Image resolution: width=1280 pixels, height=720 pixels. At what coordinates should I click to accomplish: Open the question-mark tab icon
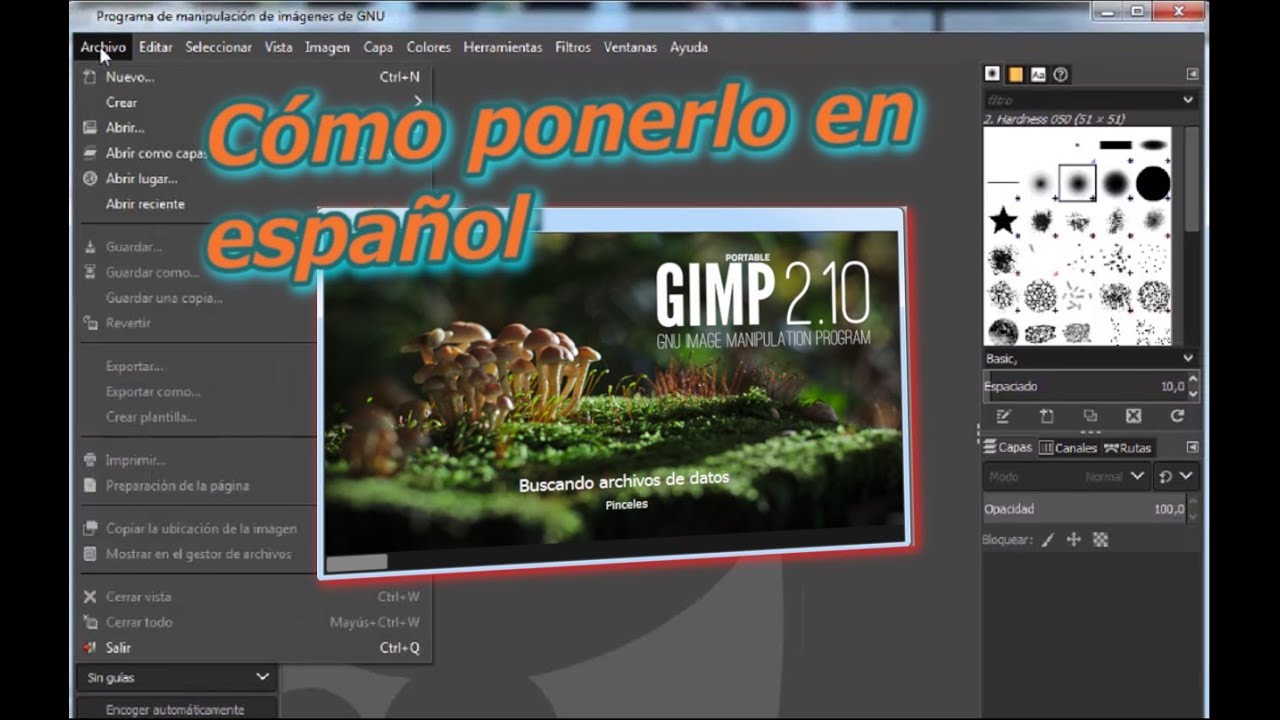coord(1061,74)
